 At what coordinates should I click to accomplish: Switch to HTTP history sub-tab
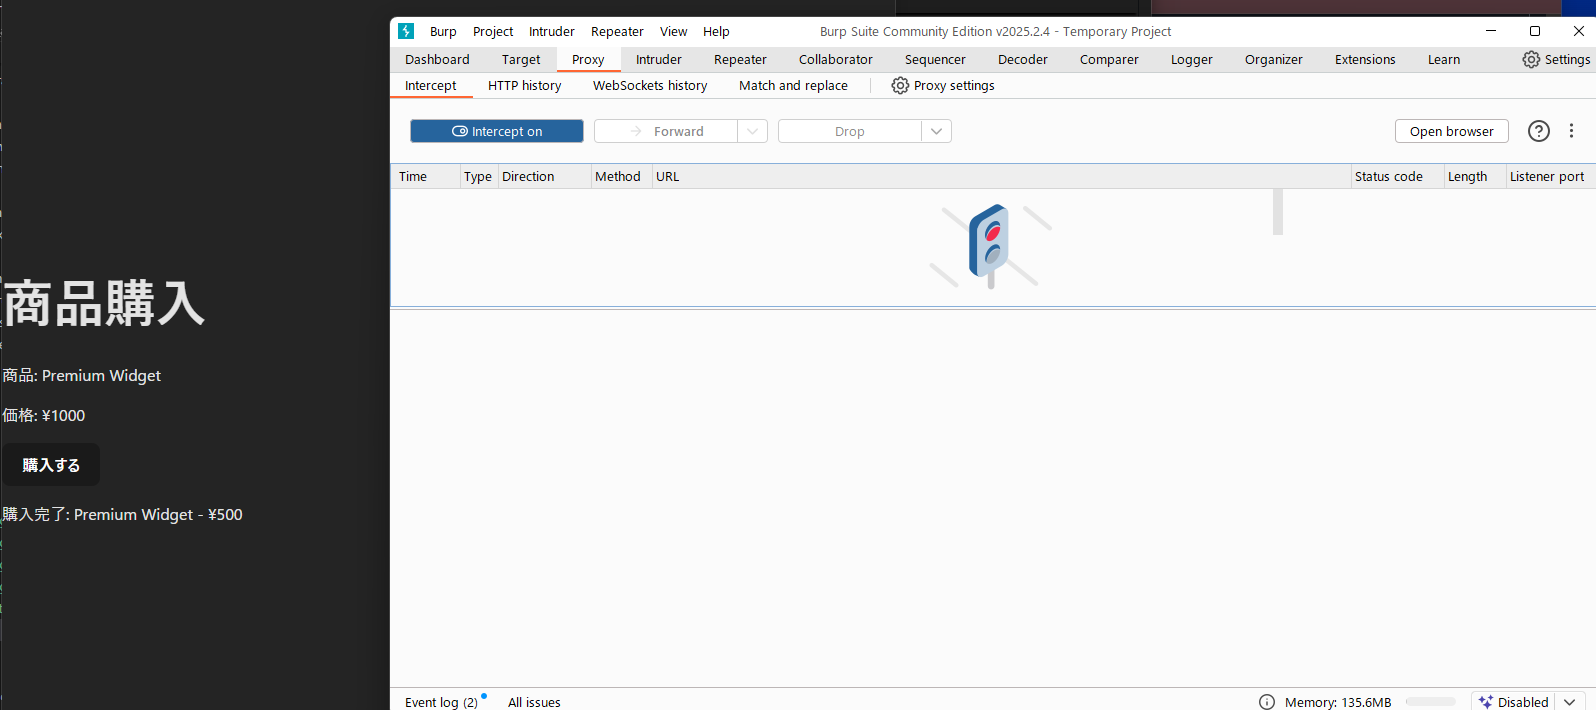(525, 85)
